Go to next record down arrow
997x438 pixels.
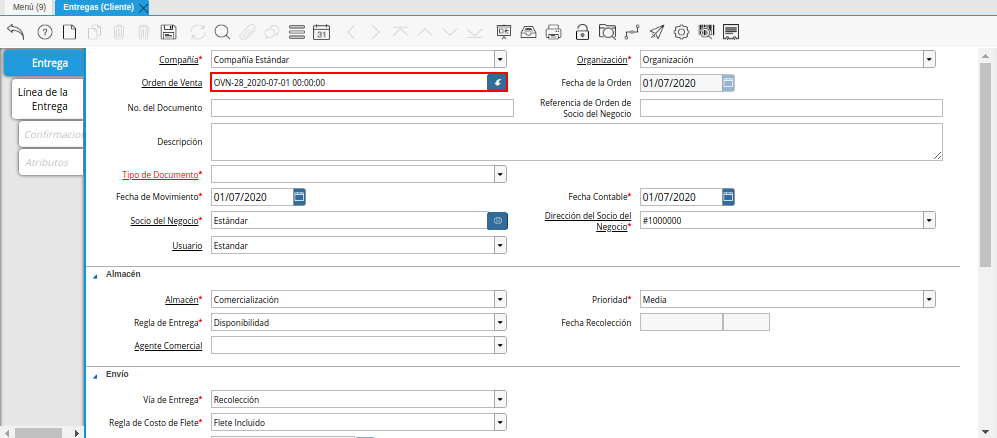tap(450, 32)
